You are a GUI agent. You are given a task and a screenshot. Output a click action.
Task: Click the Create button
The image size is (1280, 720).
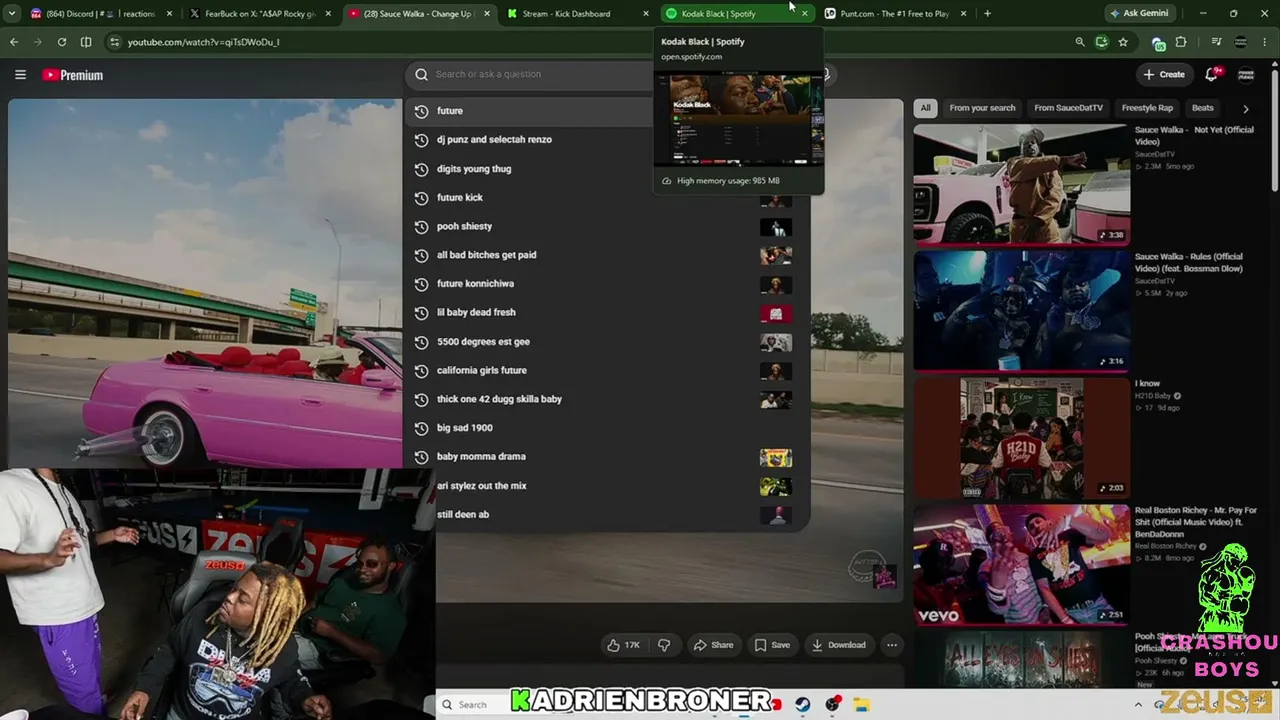click(x=1165, y=74)
